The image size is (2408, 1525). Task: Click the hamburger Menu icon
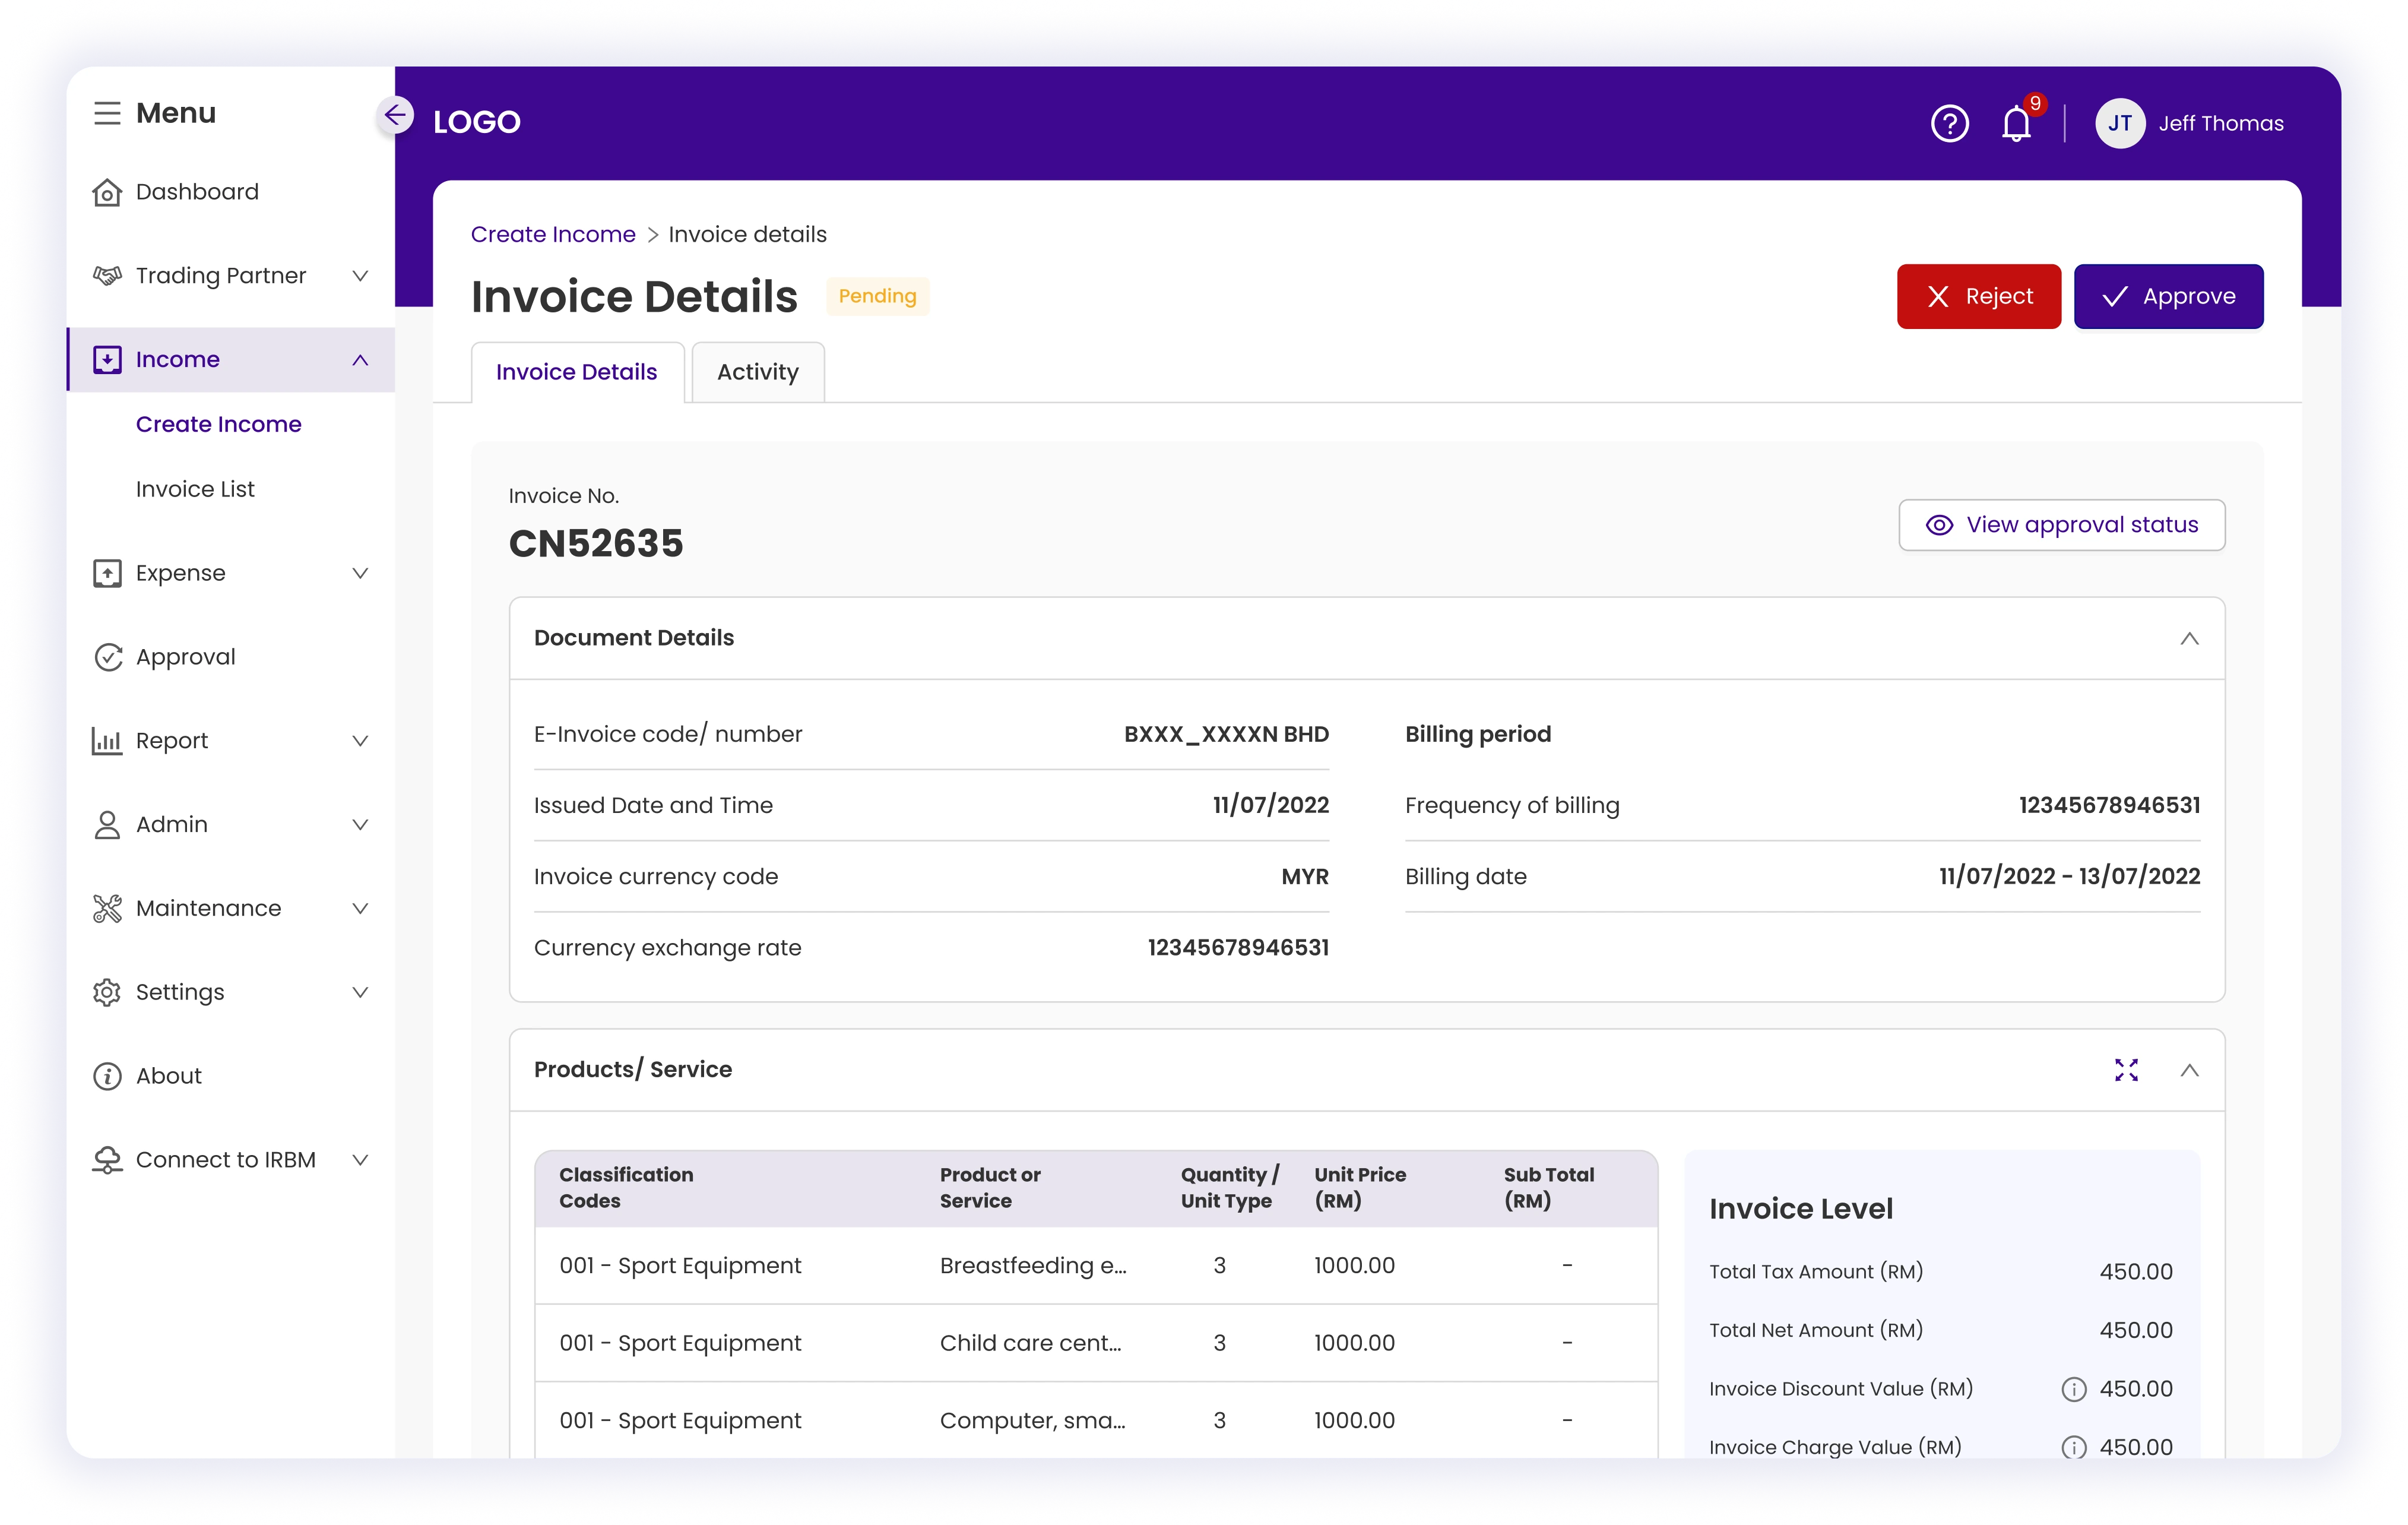(107, 113)
